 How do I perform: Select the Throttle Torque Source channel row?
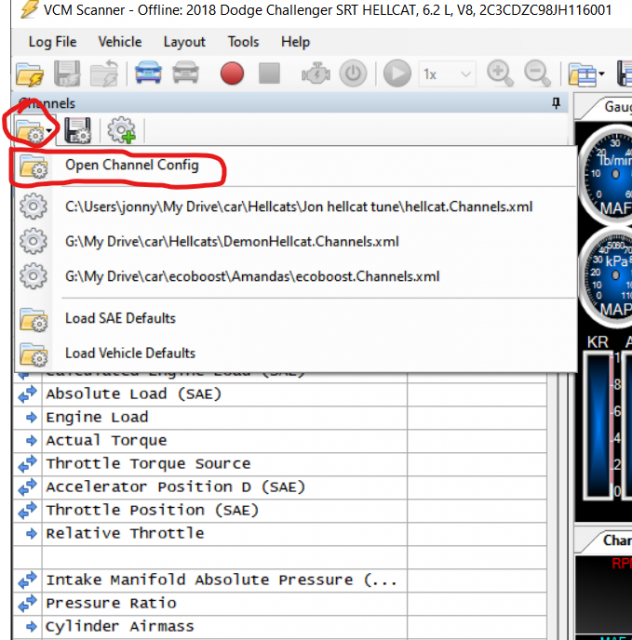[148, 464]
